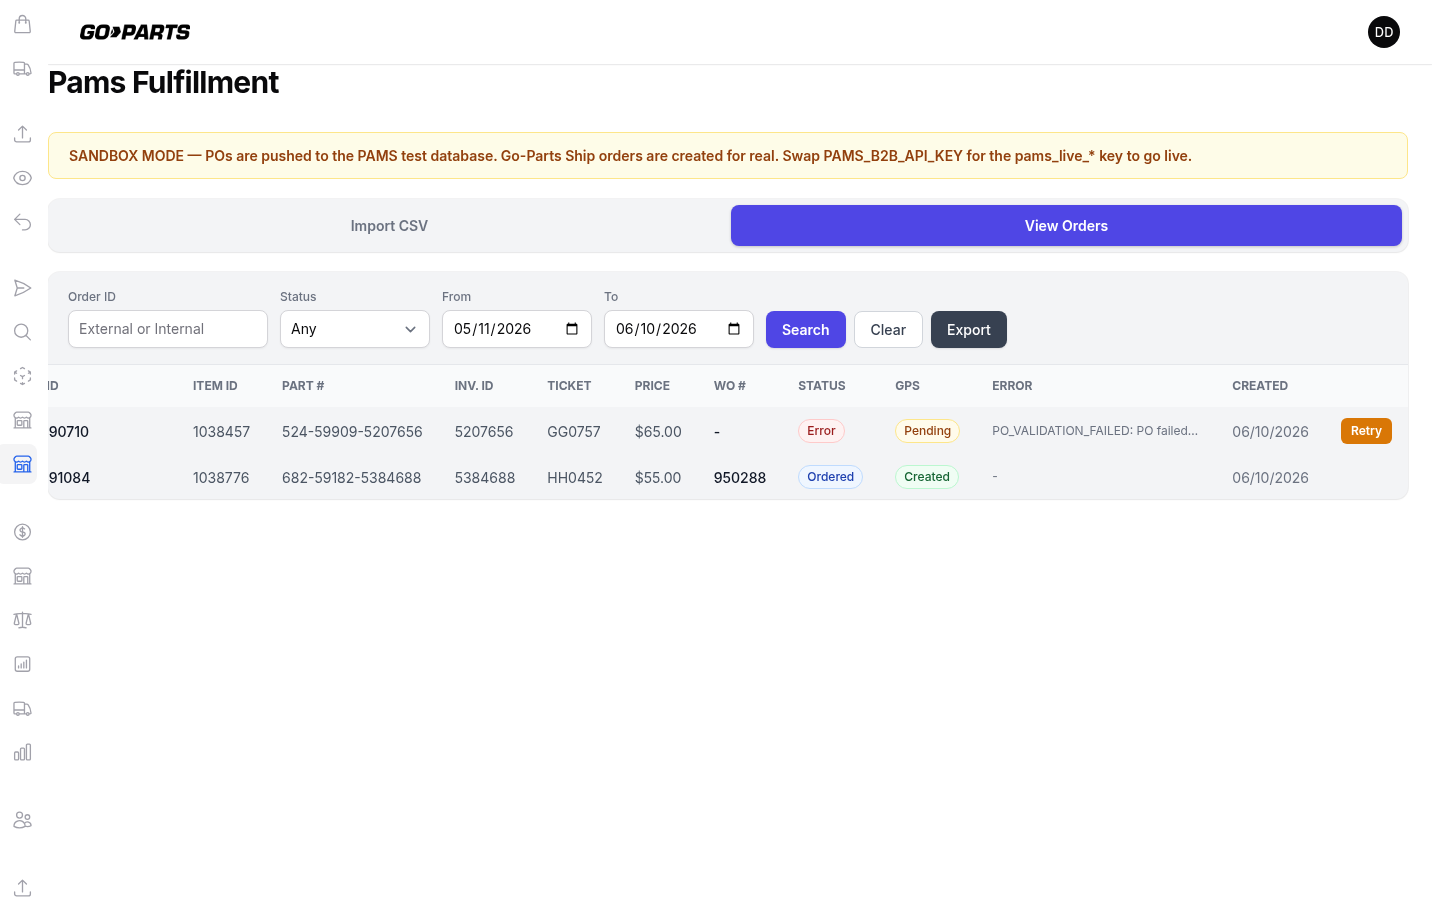Click ticket HH0452
Viewport: 1440px width, 900px height.
click(575, 478)
